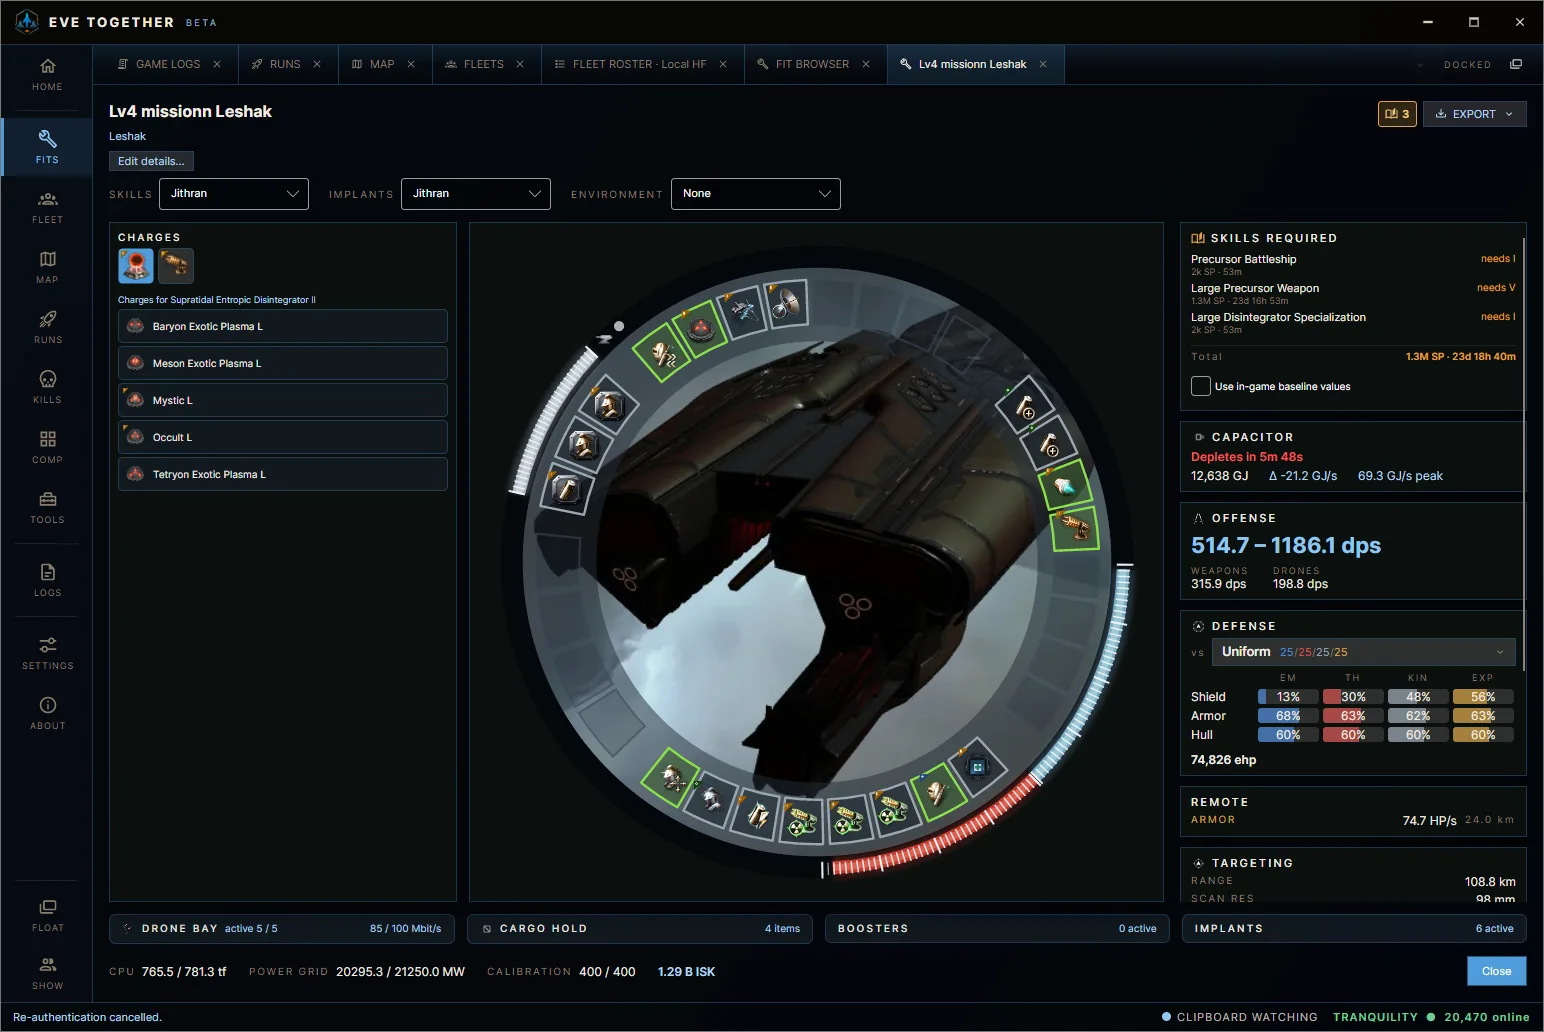The height and width of the screenshot is (1032, 1544).
Task: Go to Map in the sidebar
Action: coord(47,267)
